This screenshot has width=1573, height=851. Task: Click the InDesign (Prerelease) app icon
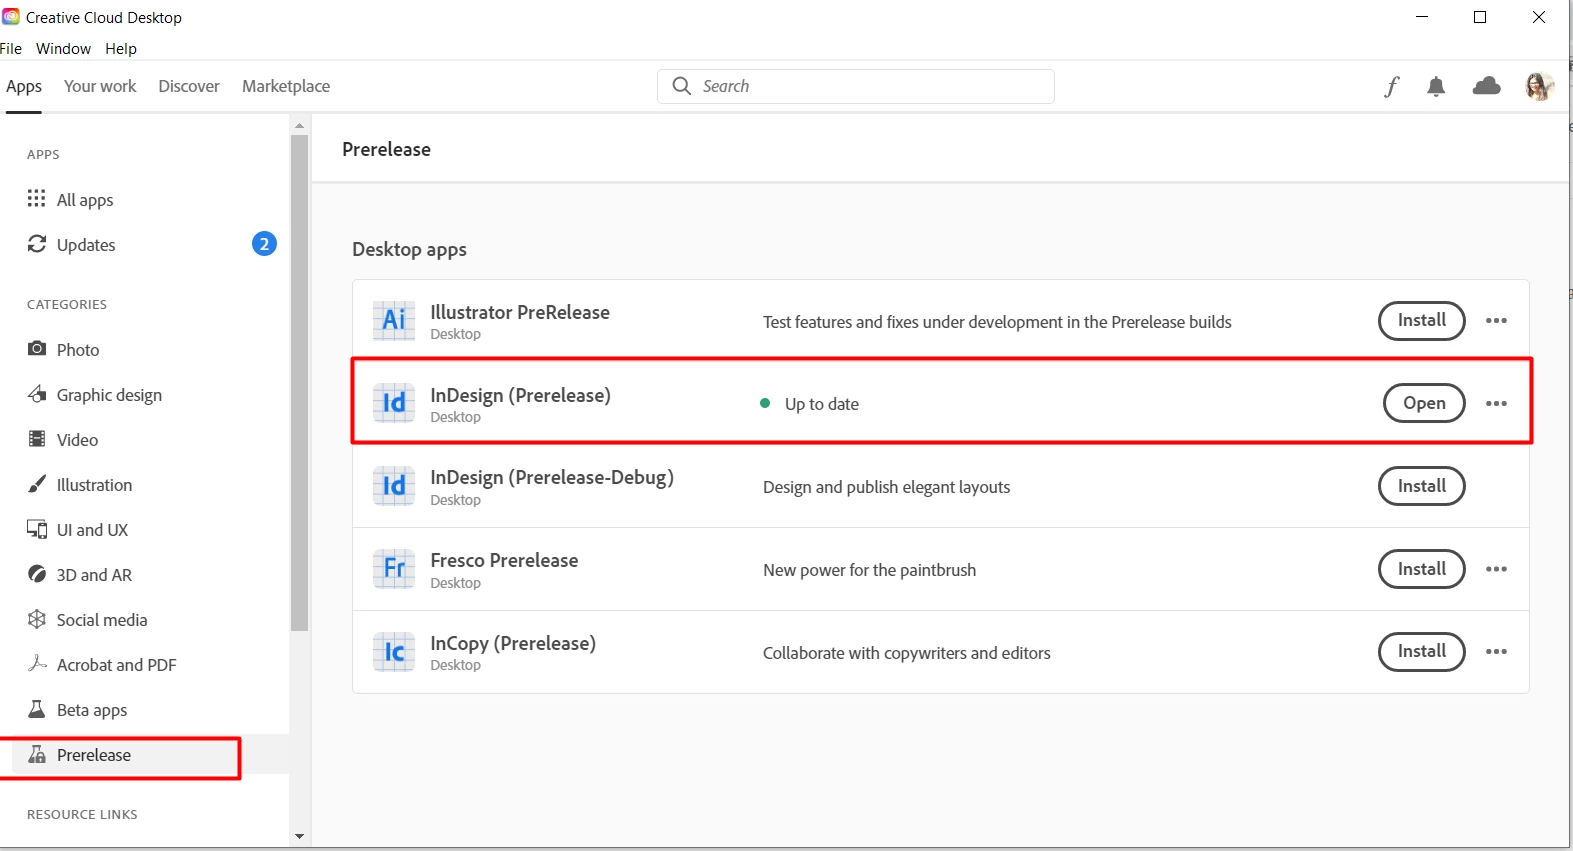pos(394,403)
